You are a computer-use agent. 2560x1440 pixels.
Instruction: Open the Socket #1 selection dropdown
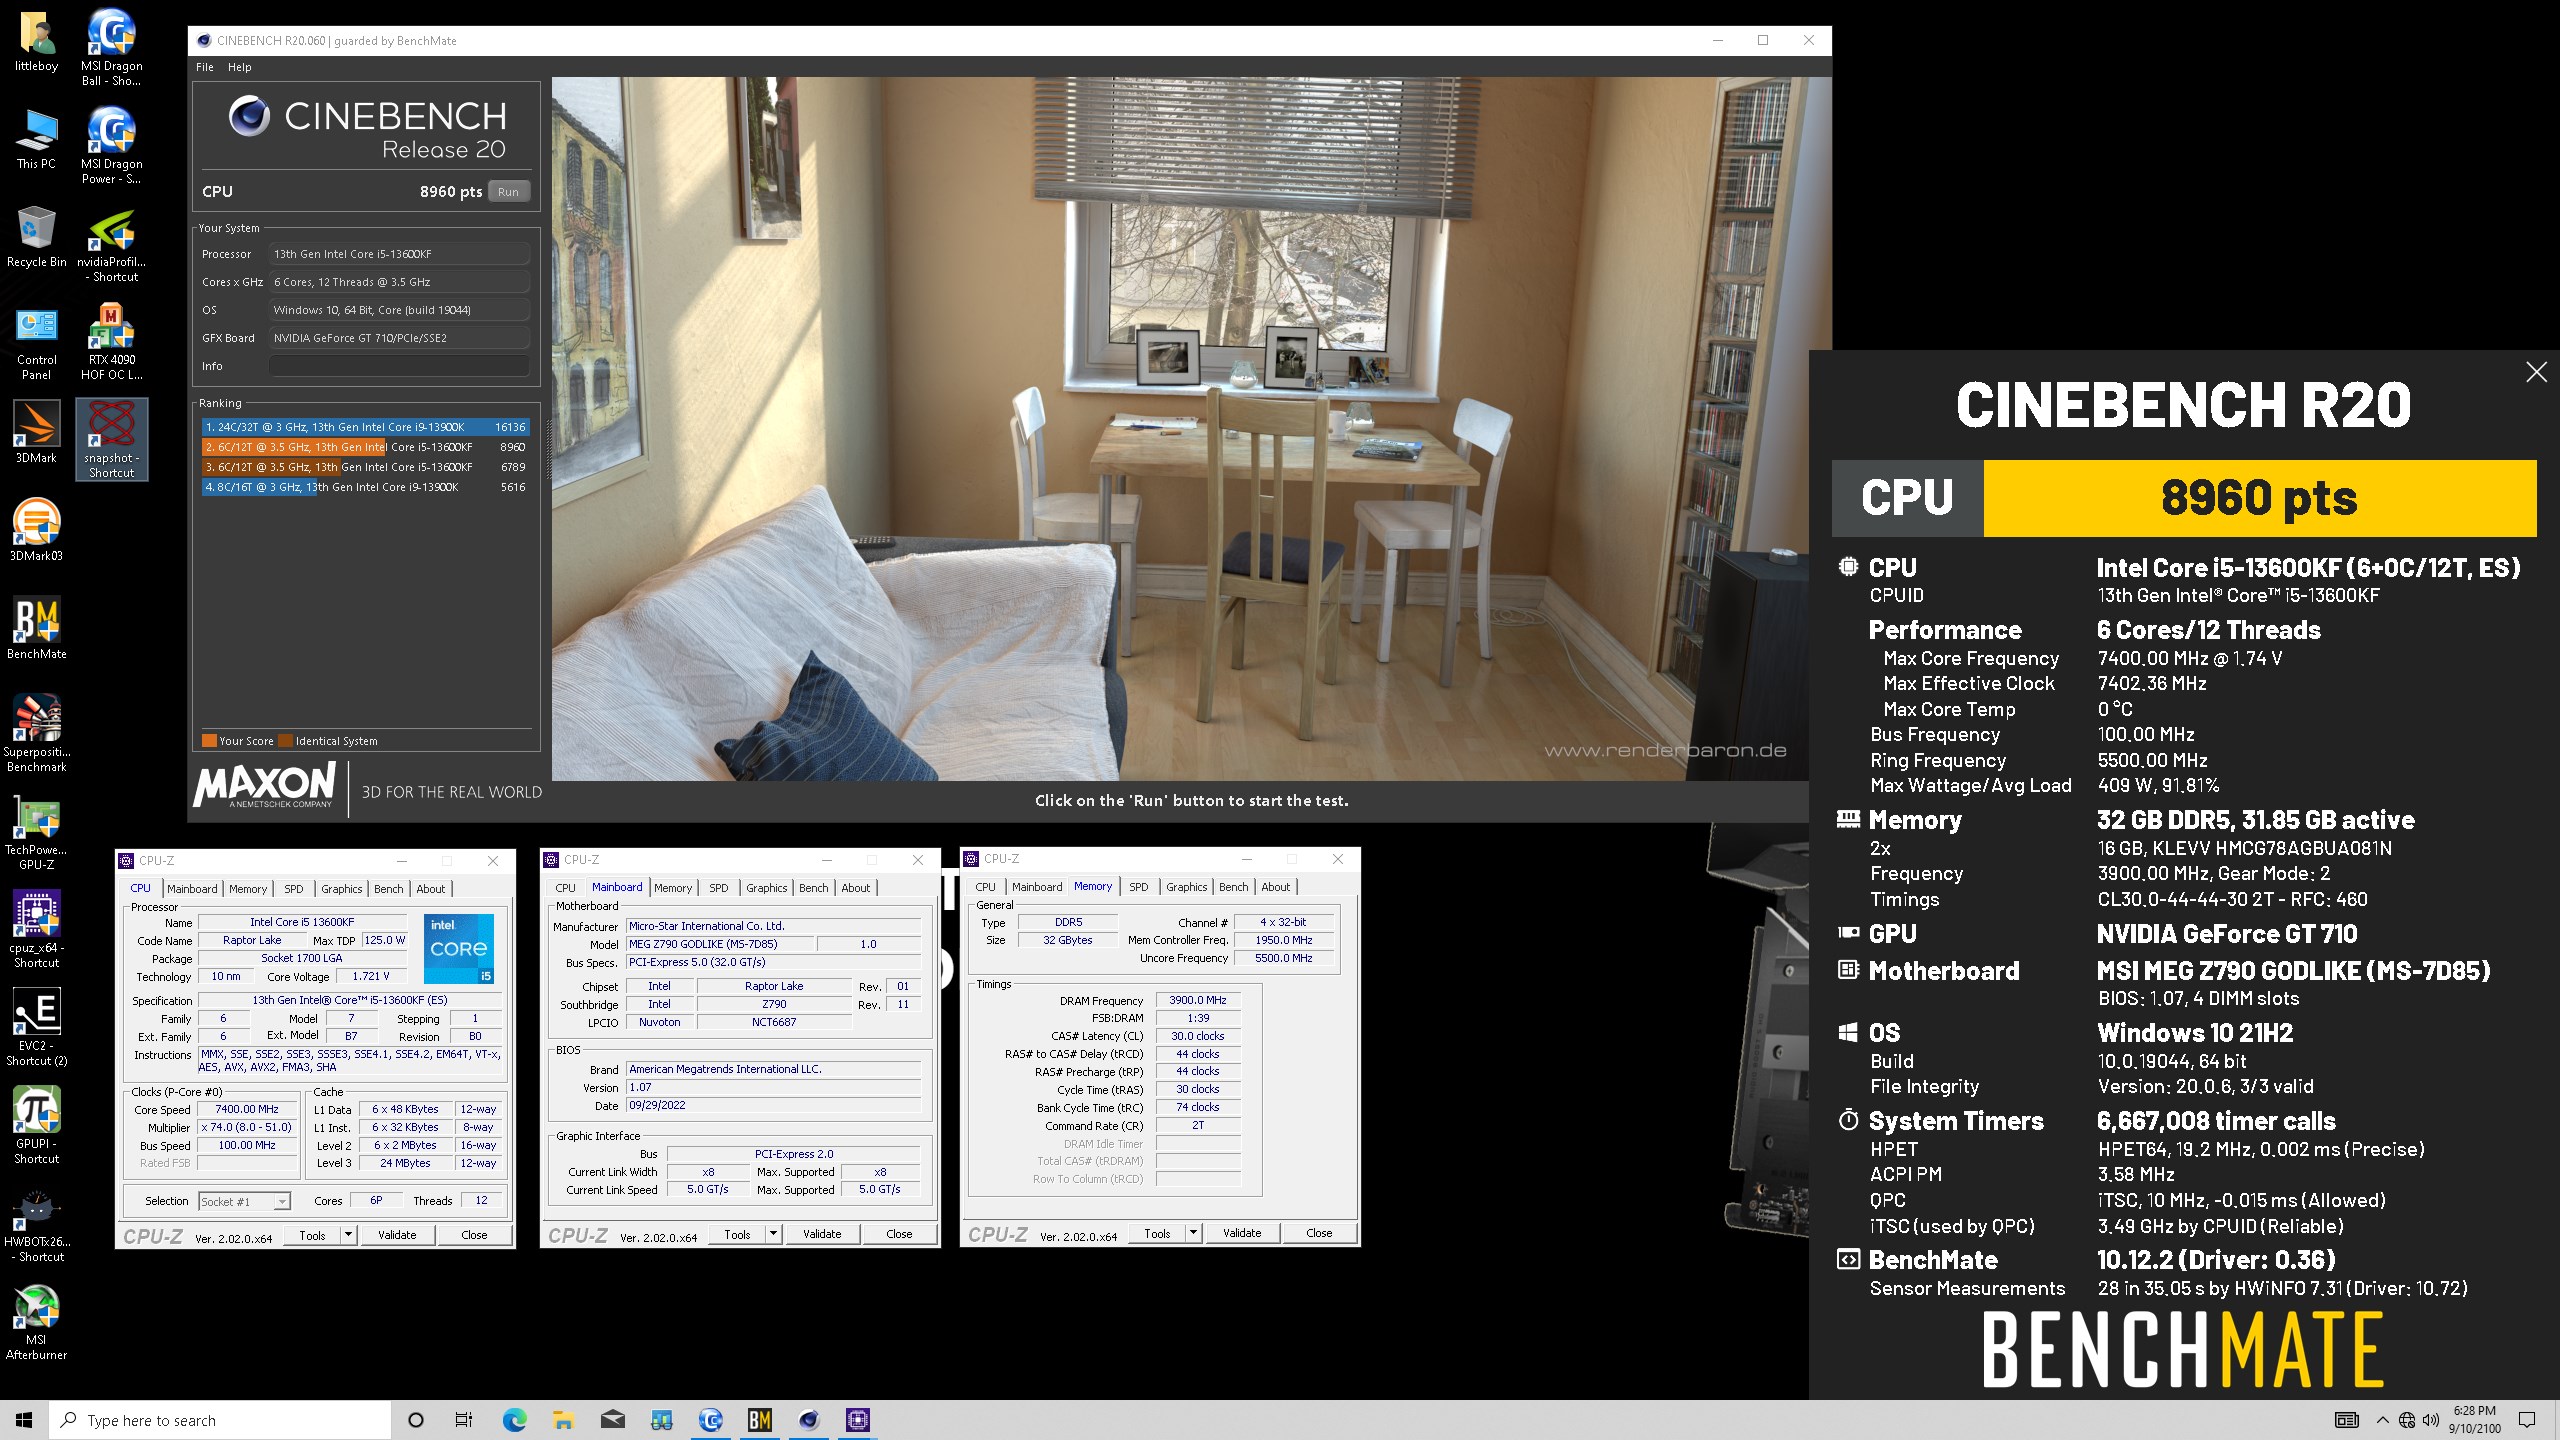pos(244,1201)
